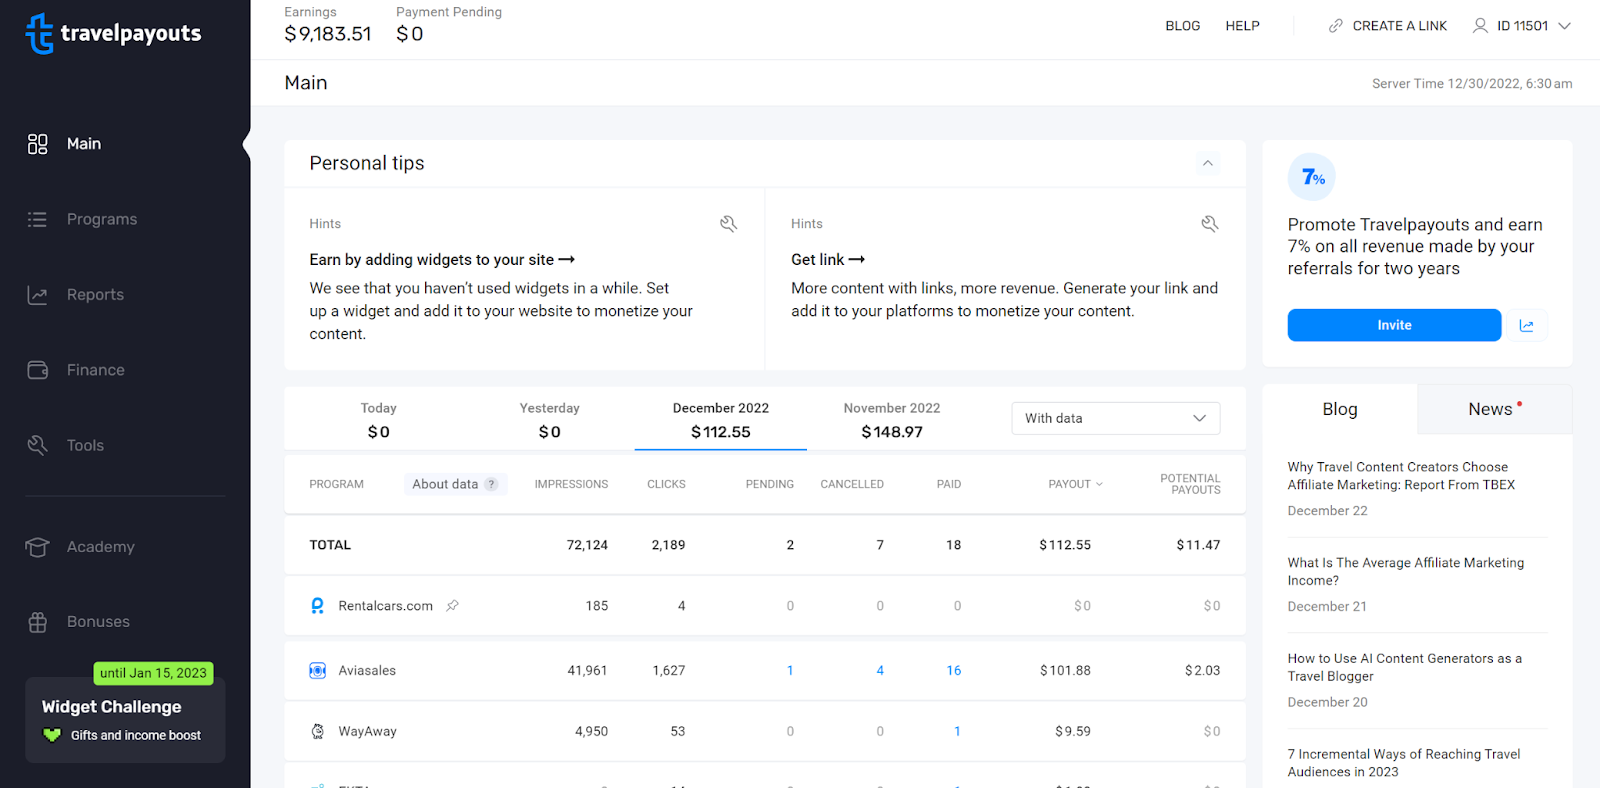The image size is (1600, 788).
Task: Click Aviasales pending count '1'
Action: [790, 671]
